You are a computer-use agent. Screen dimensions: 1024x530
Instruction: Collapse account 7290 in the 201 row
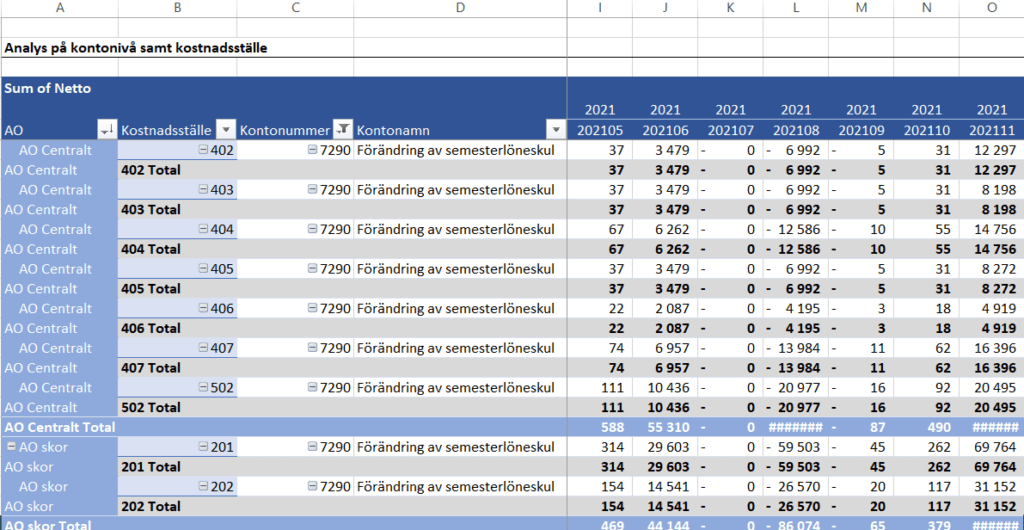[313, 447]
